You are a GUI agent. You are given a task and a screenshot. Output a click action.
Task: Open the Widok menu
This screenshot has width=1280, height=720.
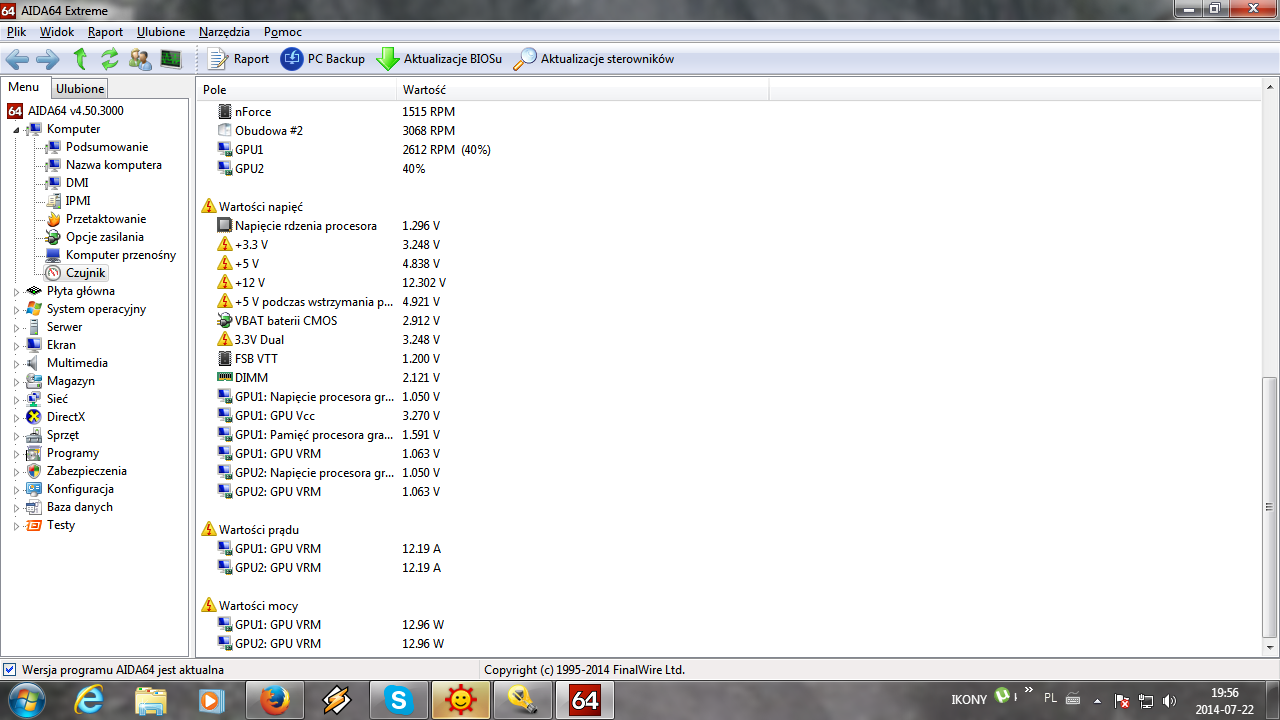pyautogui.click(x=57, y=32)
